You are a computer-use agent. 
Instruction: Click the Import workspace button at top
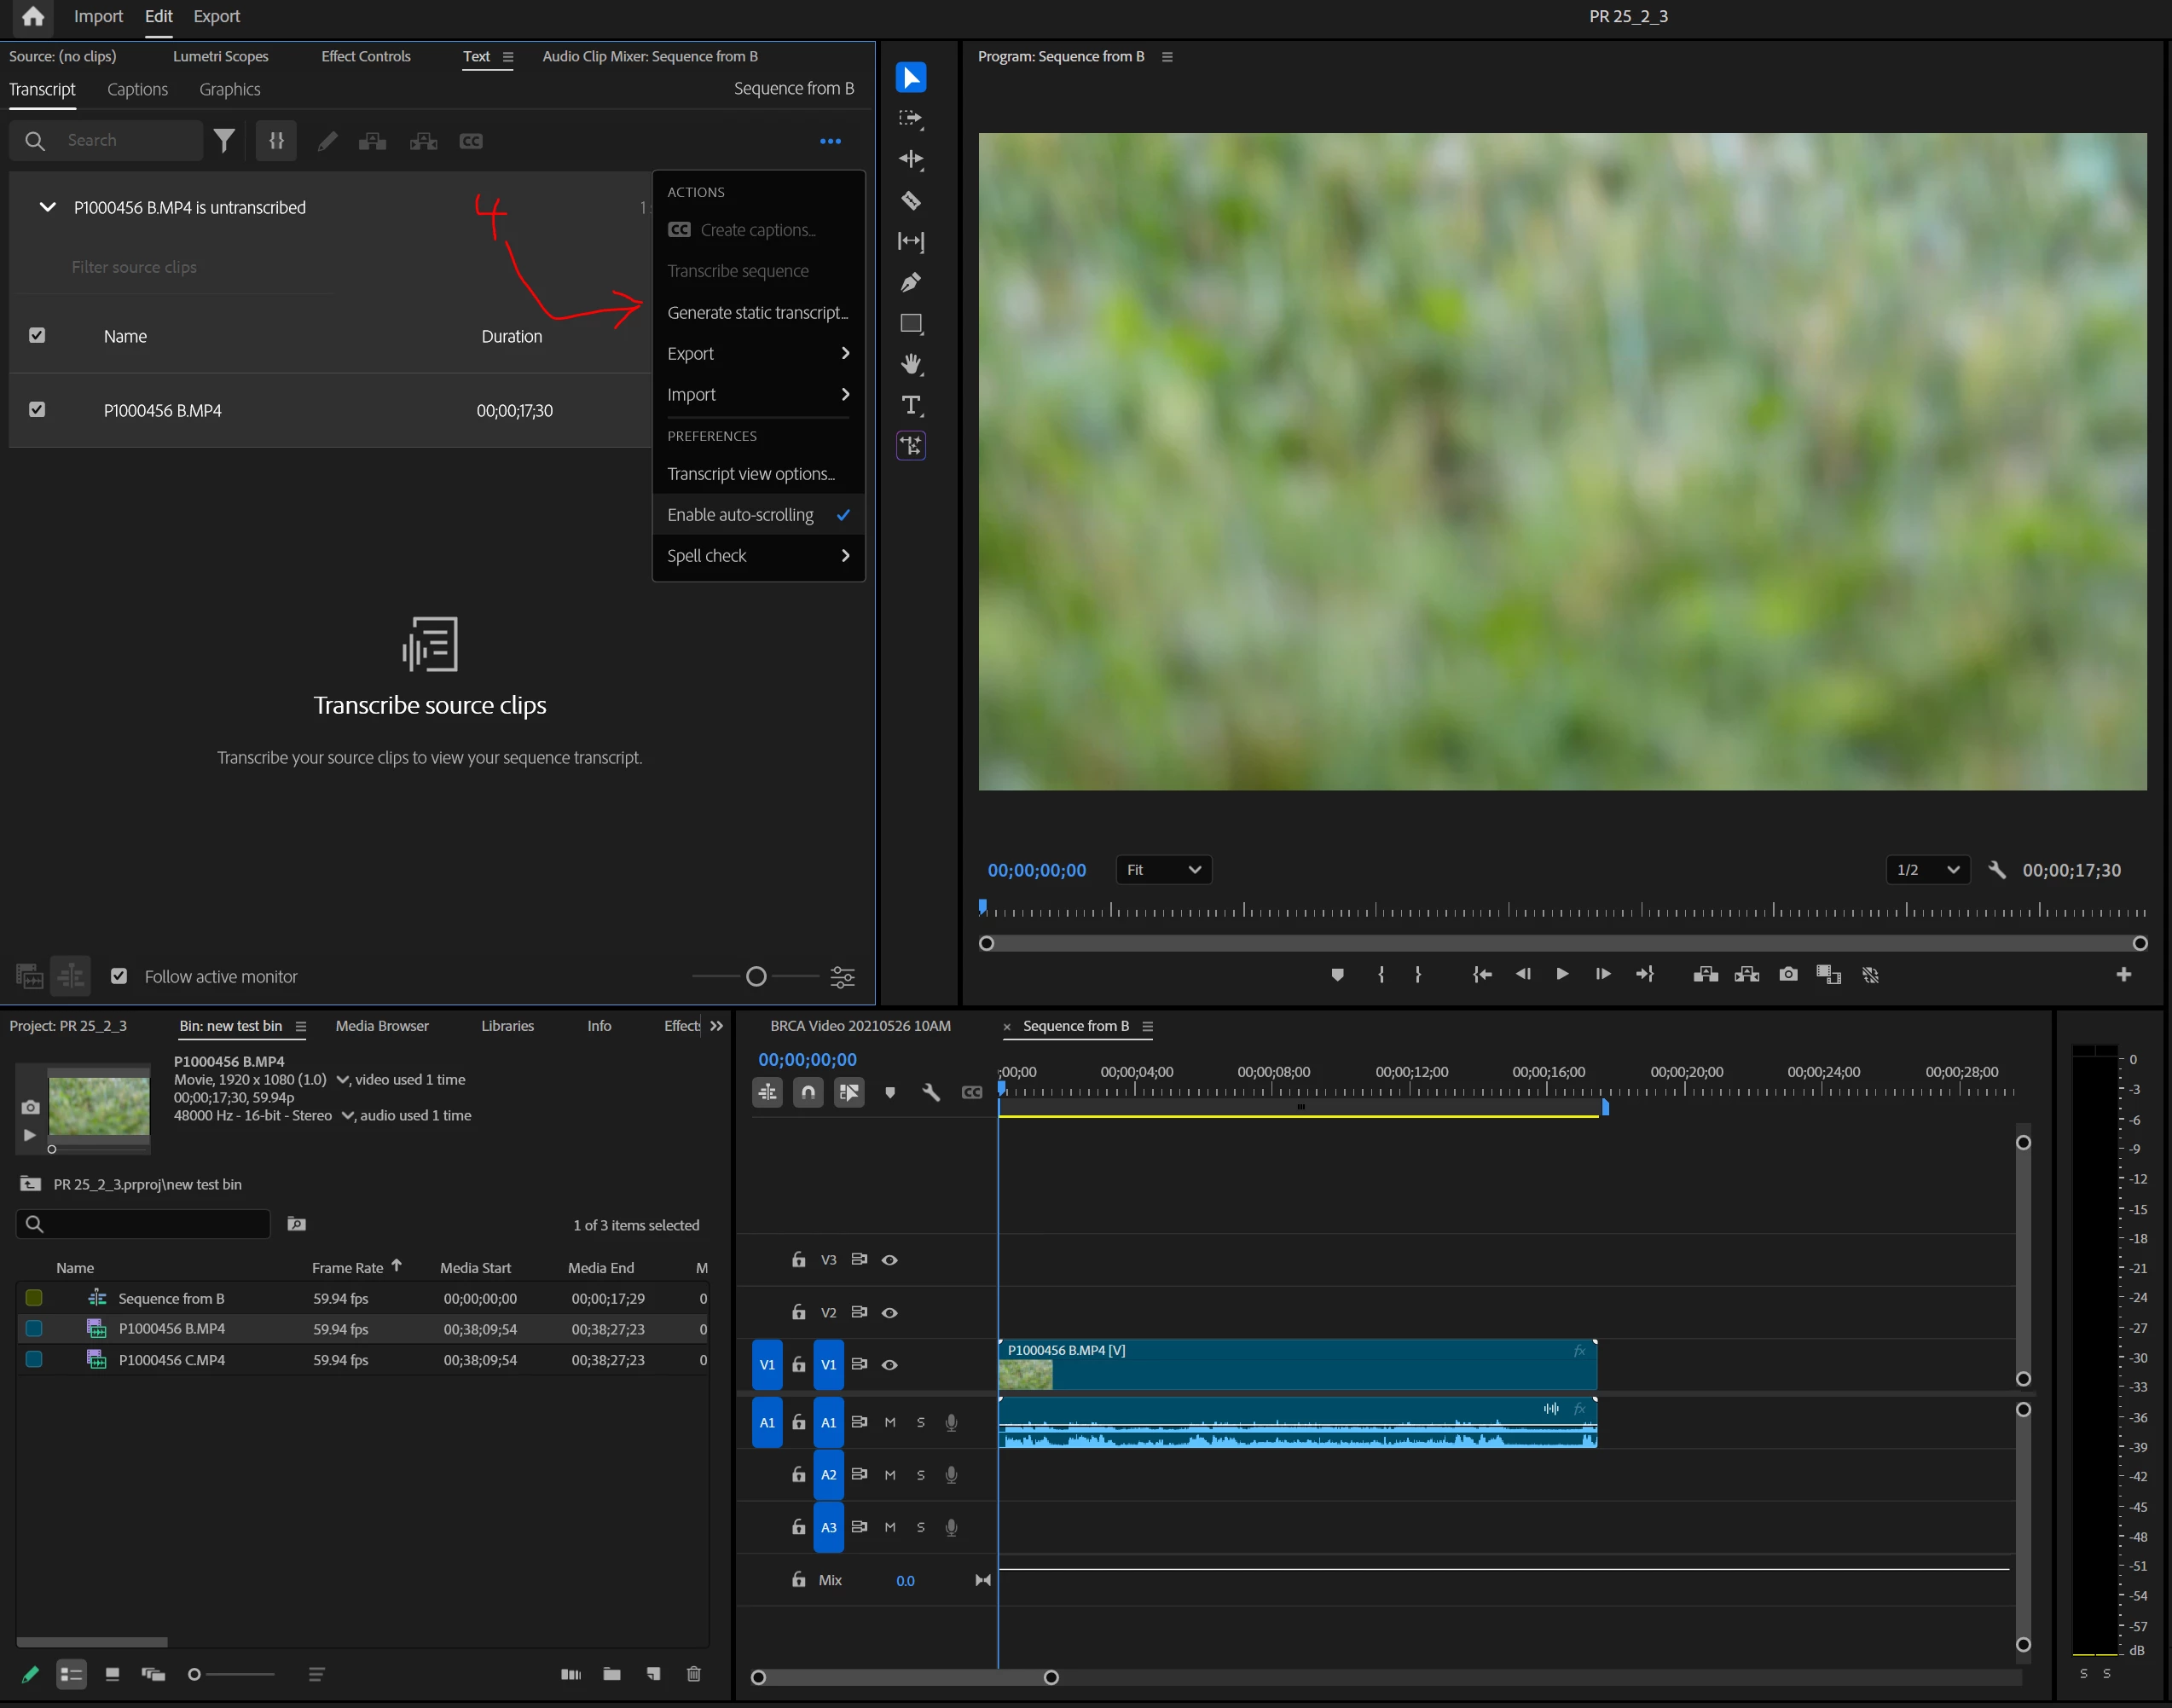pos(98,16)
